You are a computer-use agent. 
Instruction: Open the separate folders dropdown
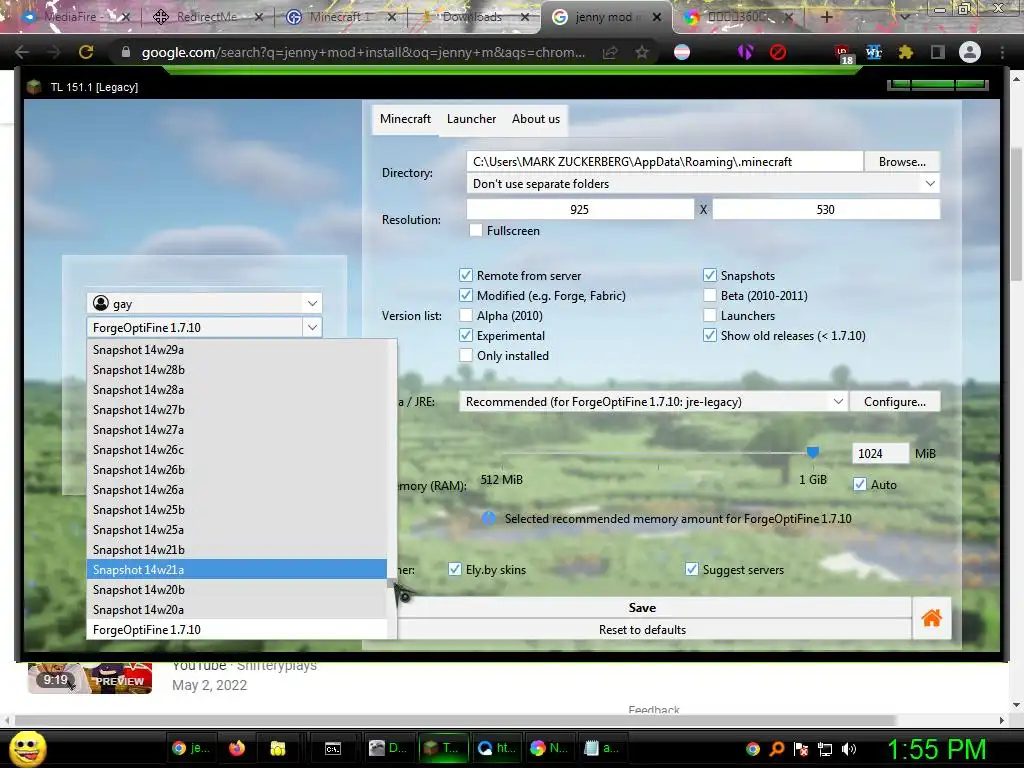point(703,184)
